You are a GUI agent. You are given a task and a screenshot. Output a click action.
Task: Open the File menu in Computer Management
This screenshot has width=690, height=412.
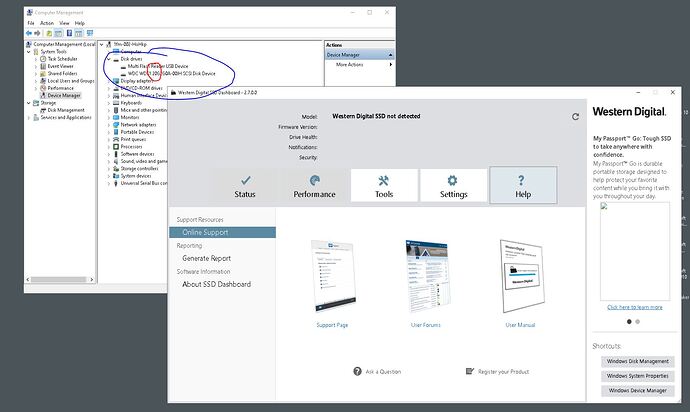pyautogui.click(x=31, y=23)
